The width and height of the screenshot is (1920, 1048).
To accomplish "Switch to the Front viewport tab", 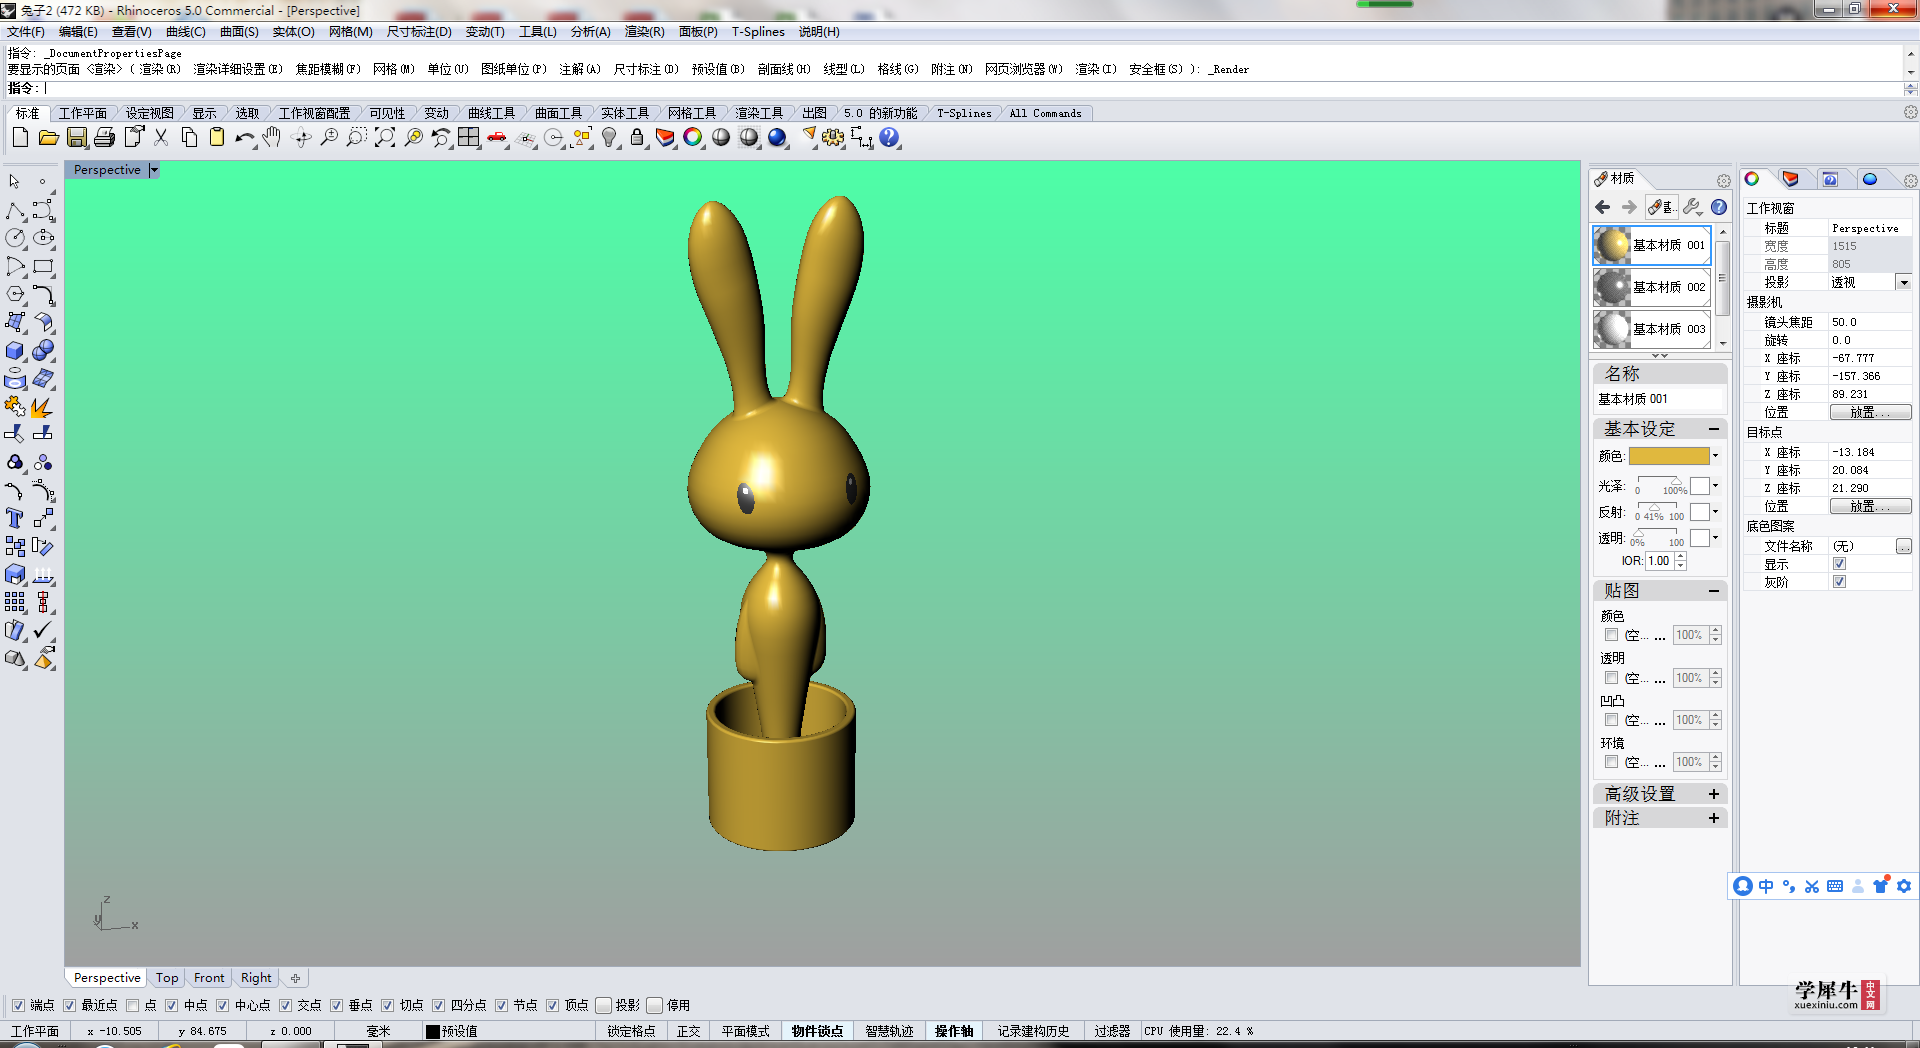I will [209, 978].
